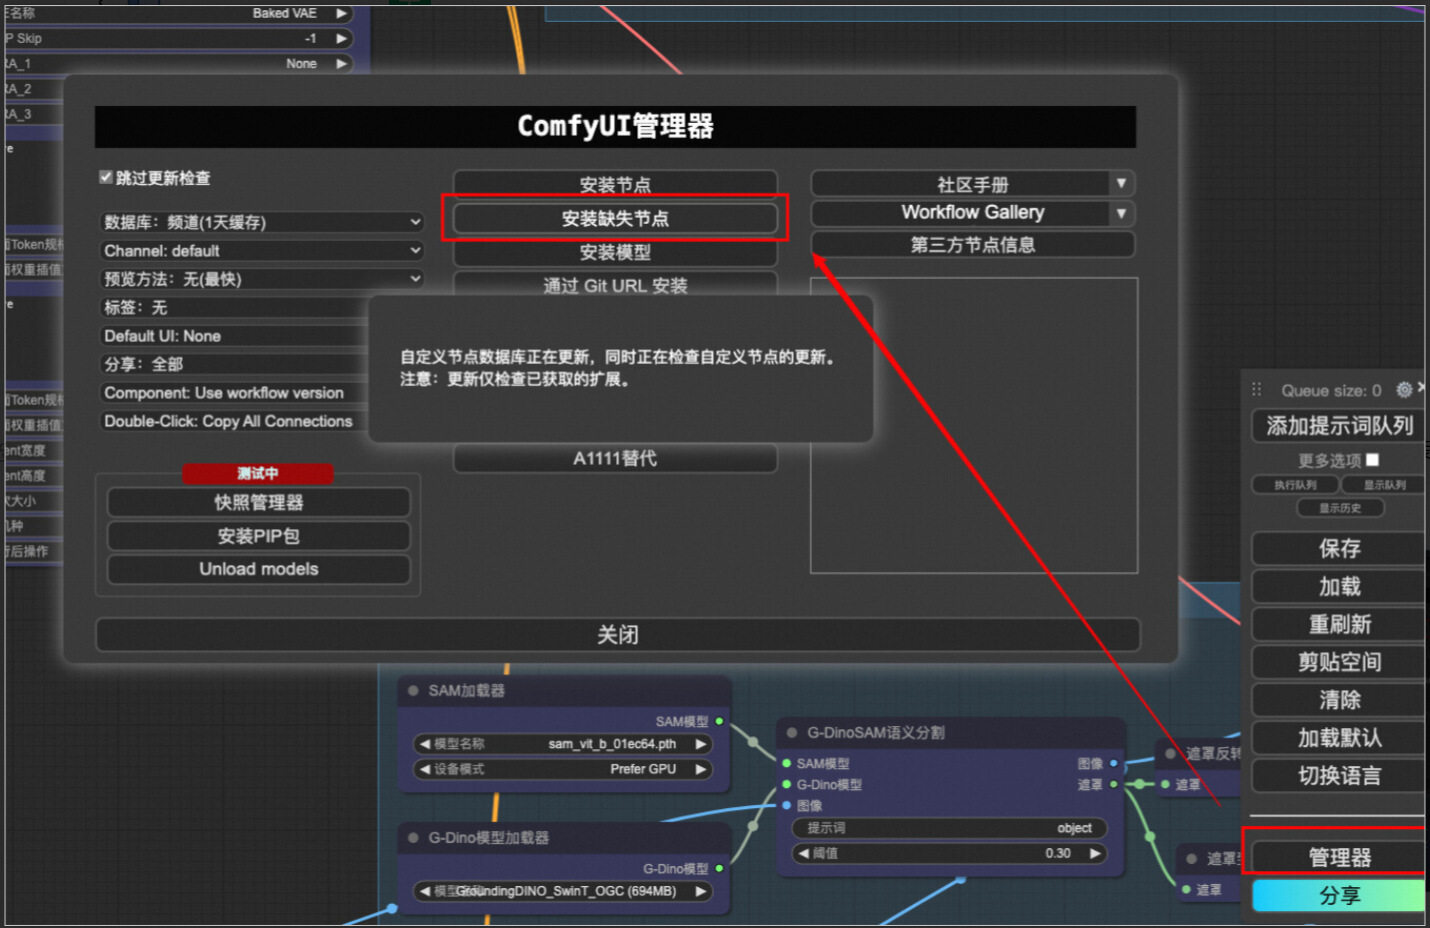The width and height of the screenshot is (1430, 928).
Task: Open 管理器 from the side menu
Action: [x=1339, y=857]
